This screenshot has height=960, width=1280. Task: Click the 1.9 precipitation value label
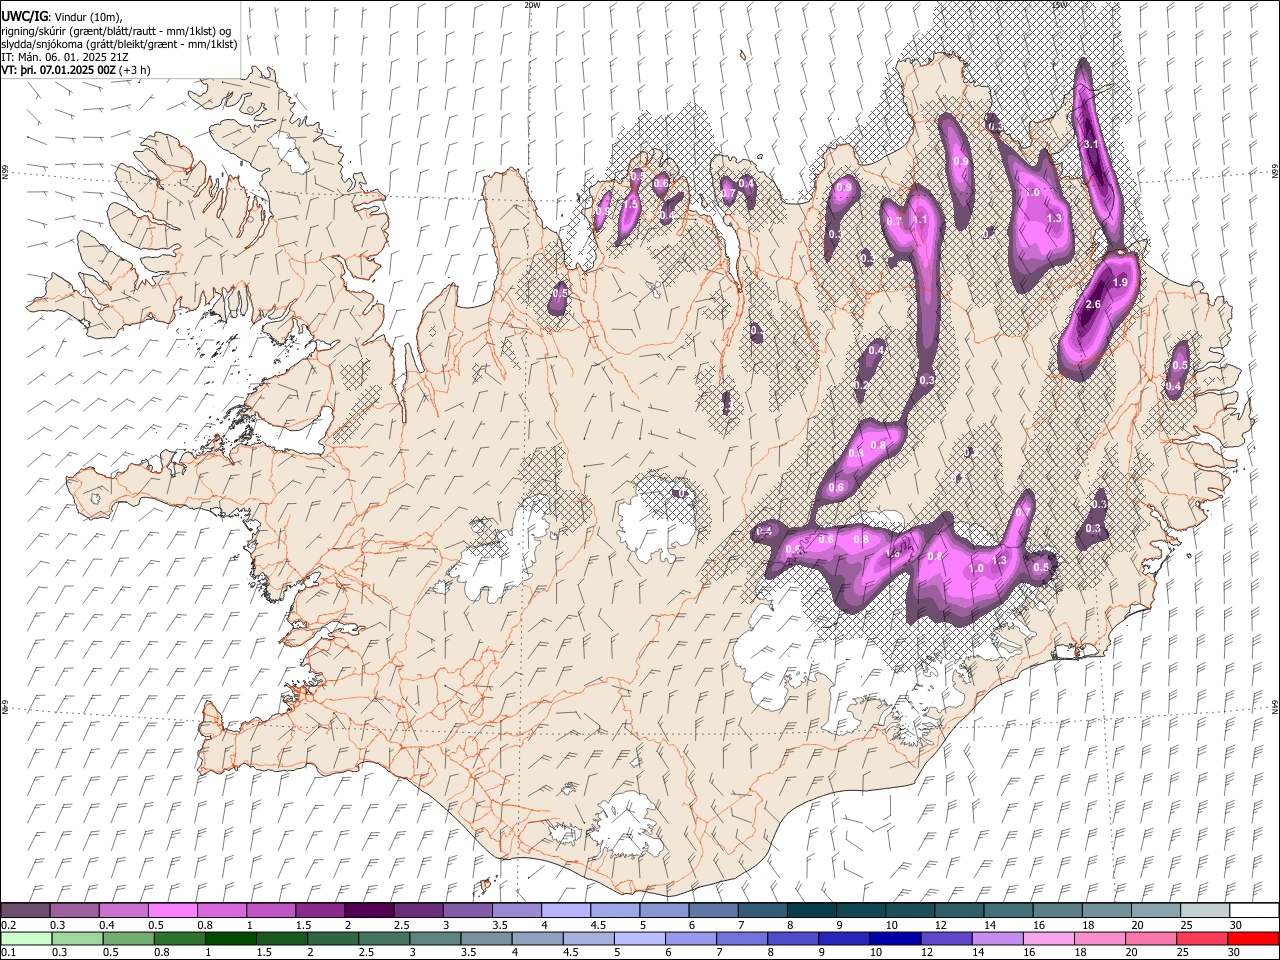[1120, 283]
